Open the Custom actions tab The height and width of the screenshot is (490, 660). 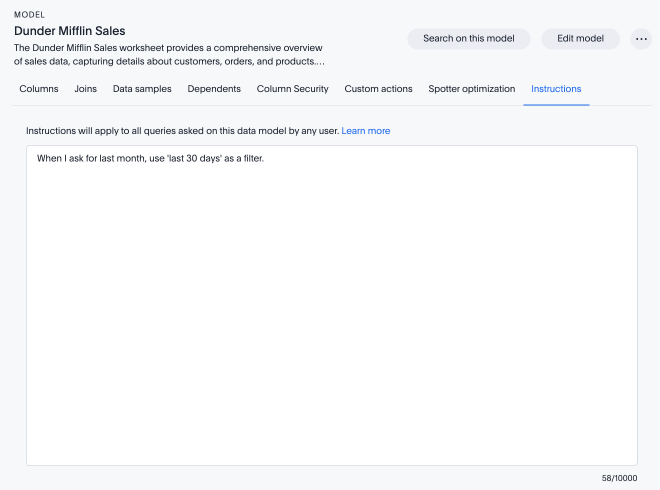(378, 89)
